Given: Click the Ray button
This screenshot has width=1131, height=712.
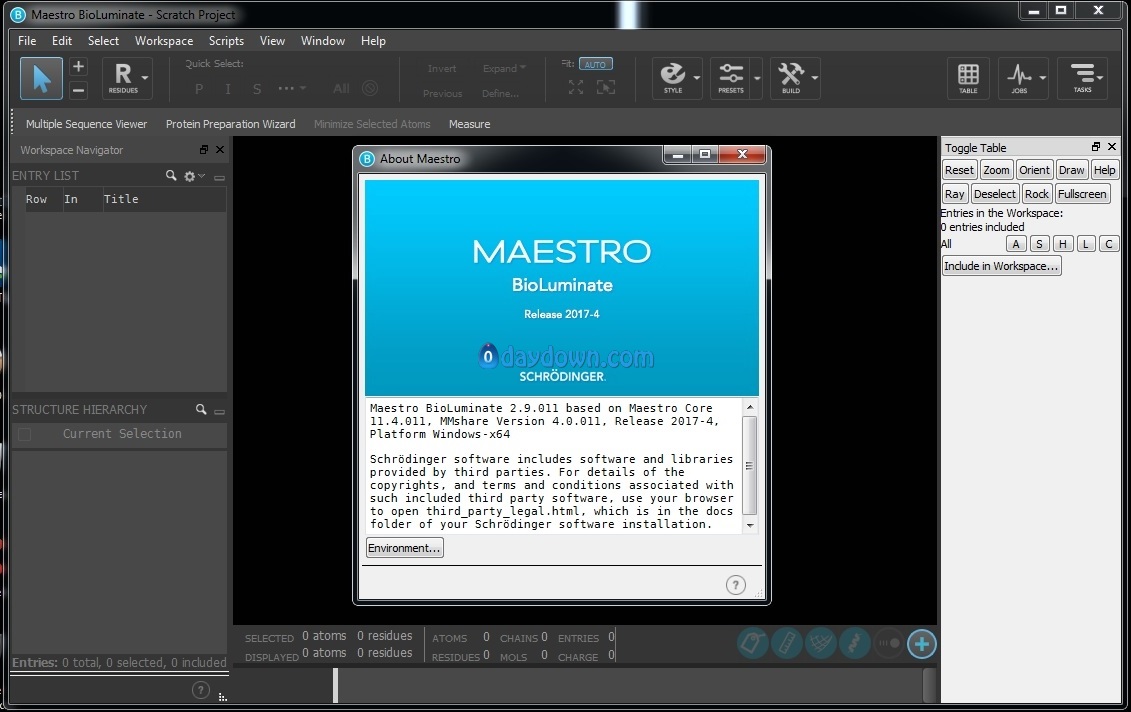Looking at the screenshot, I should [955, 194].
